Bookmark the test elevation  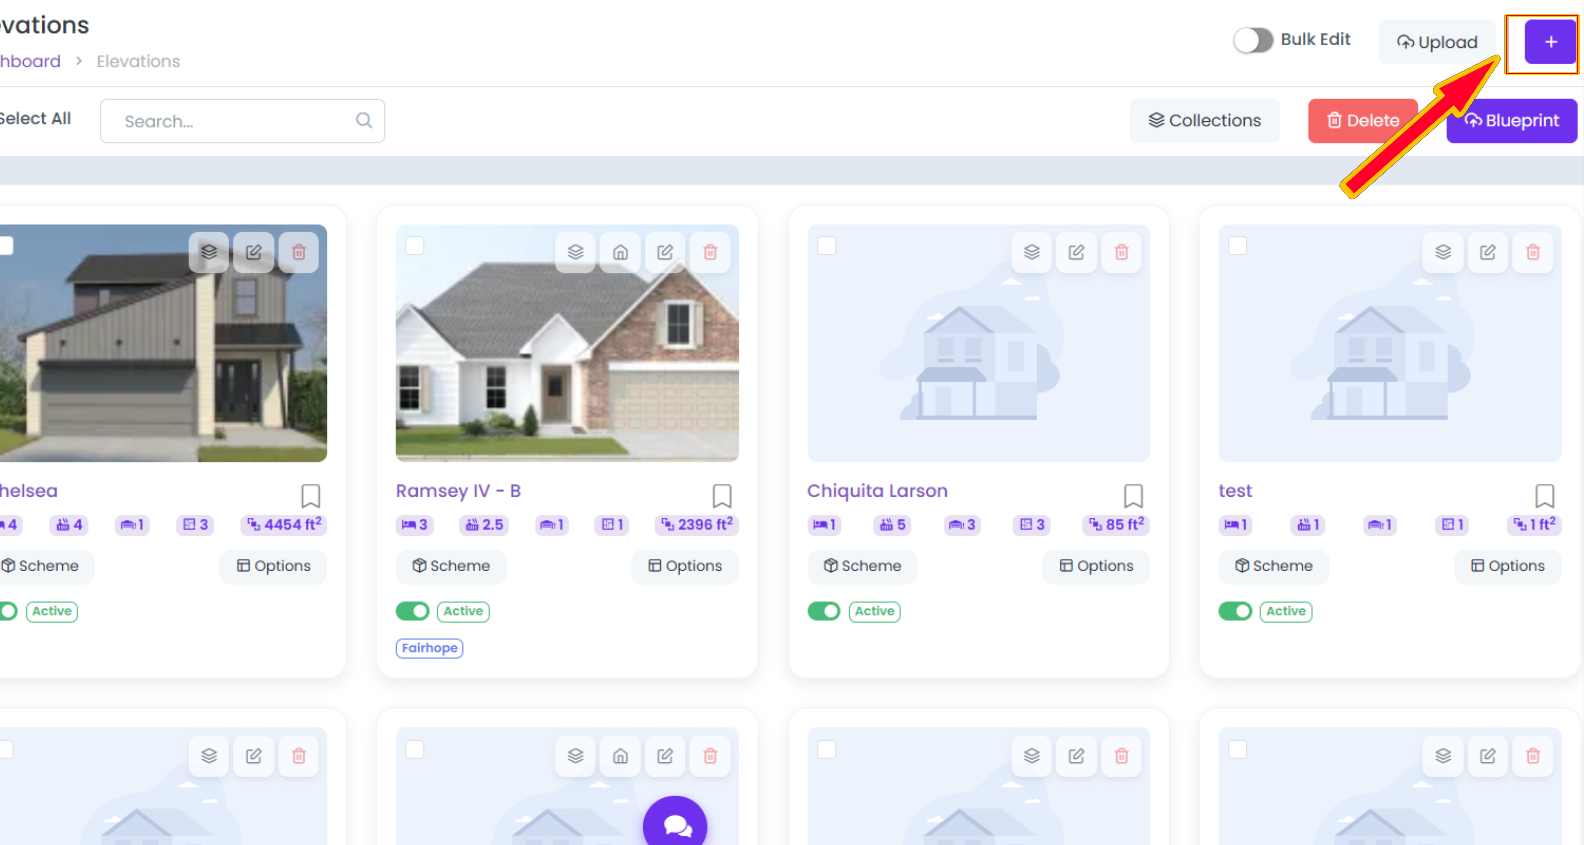pyautogui.click(x=1545, y=496)
